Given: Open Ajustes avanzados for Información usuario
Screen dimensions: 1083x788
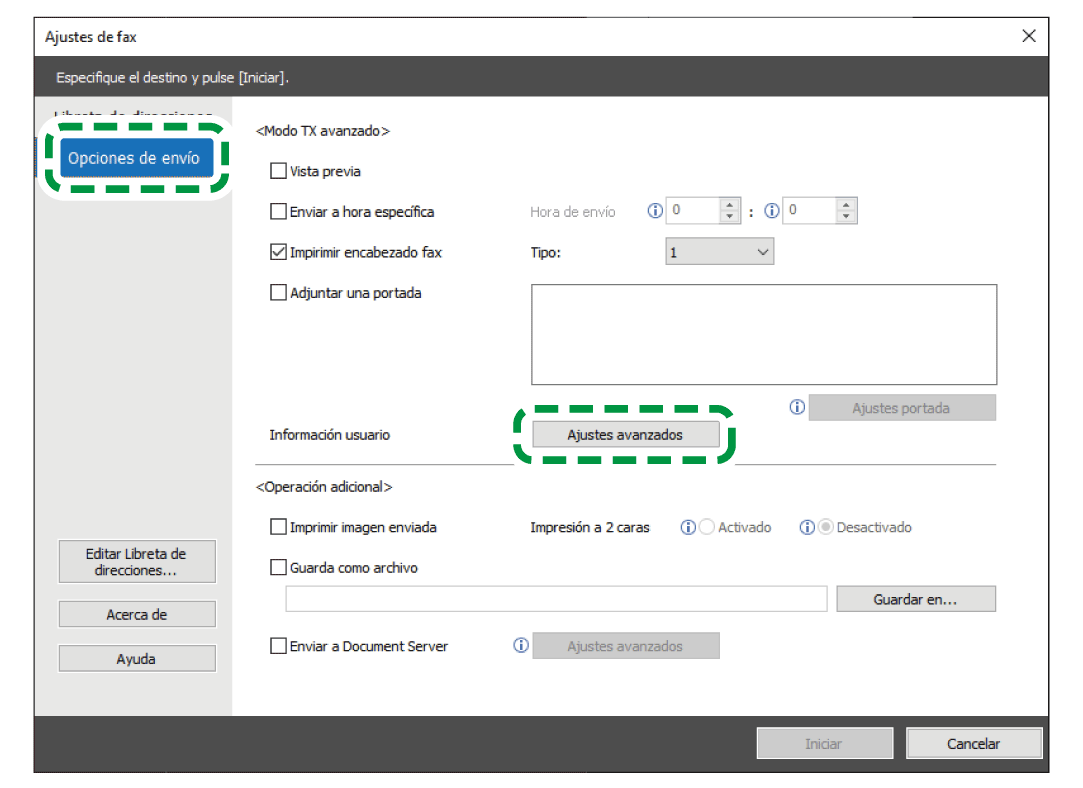Looking at the screenshot, I should click(x=625, y=435).
